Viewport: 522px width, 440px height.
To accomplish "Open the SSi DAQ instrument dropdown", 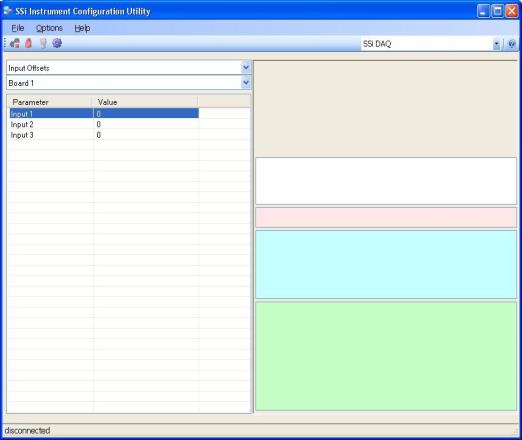I will (496, 44).
